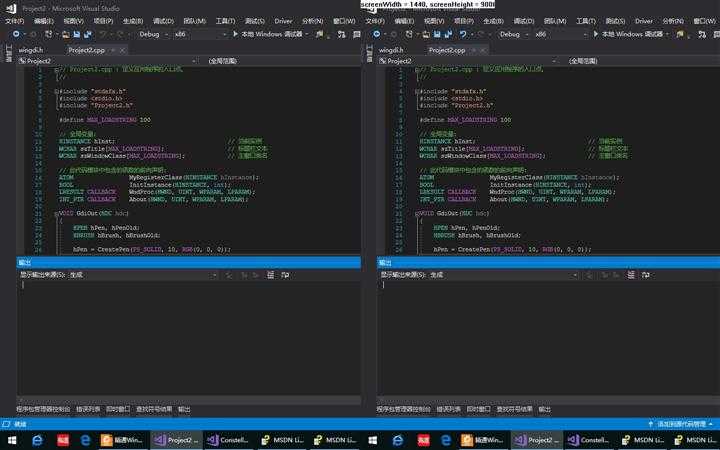Image resolution: width=720 pixels, height=450 pixels.
Task: Click yellow icon after debugger button, left window
Action: click(x=320, y=34)
